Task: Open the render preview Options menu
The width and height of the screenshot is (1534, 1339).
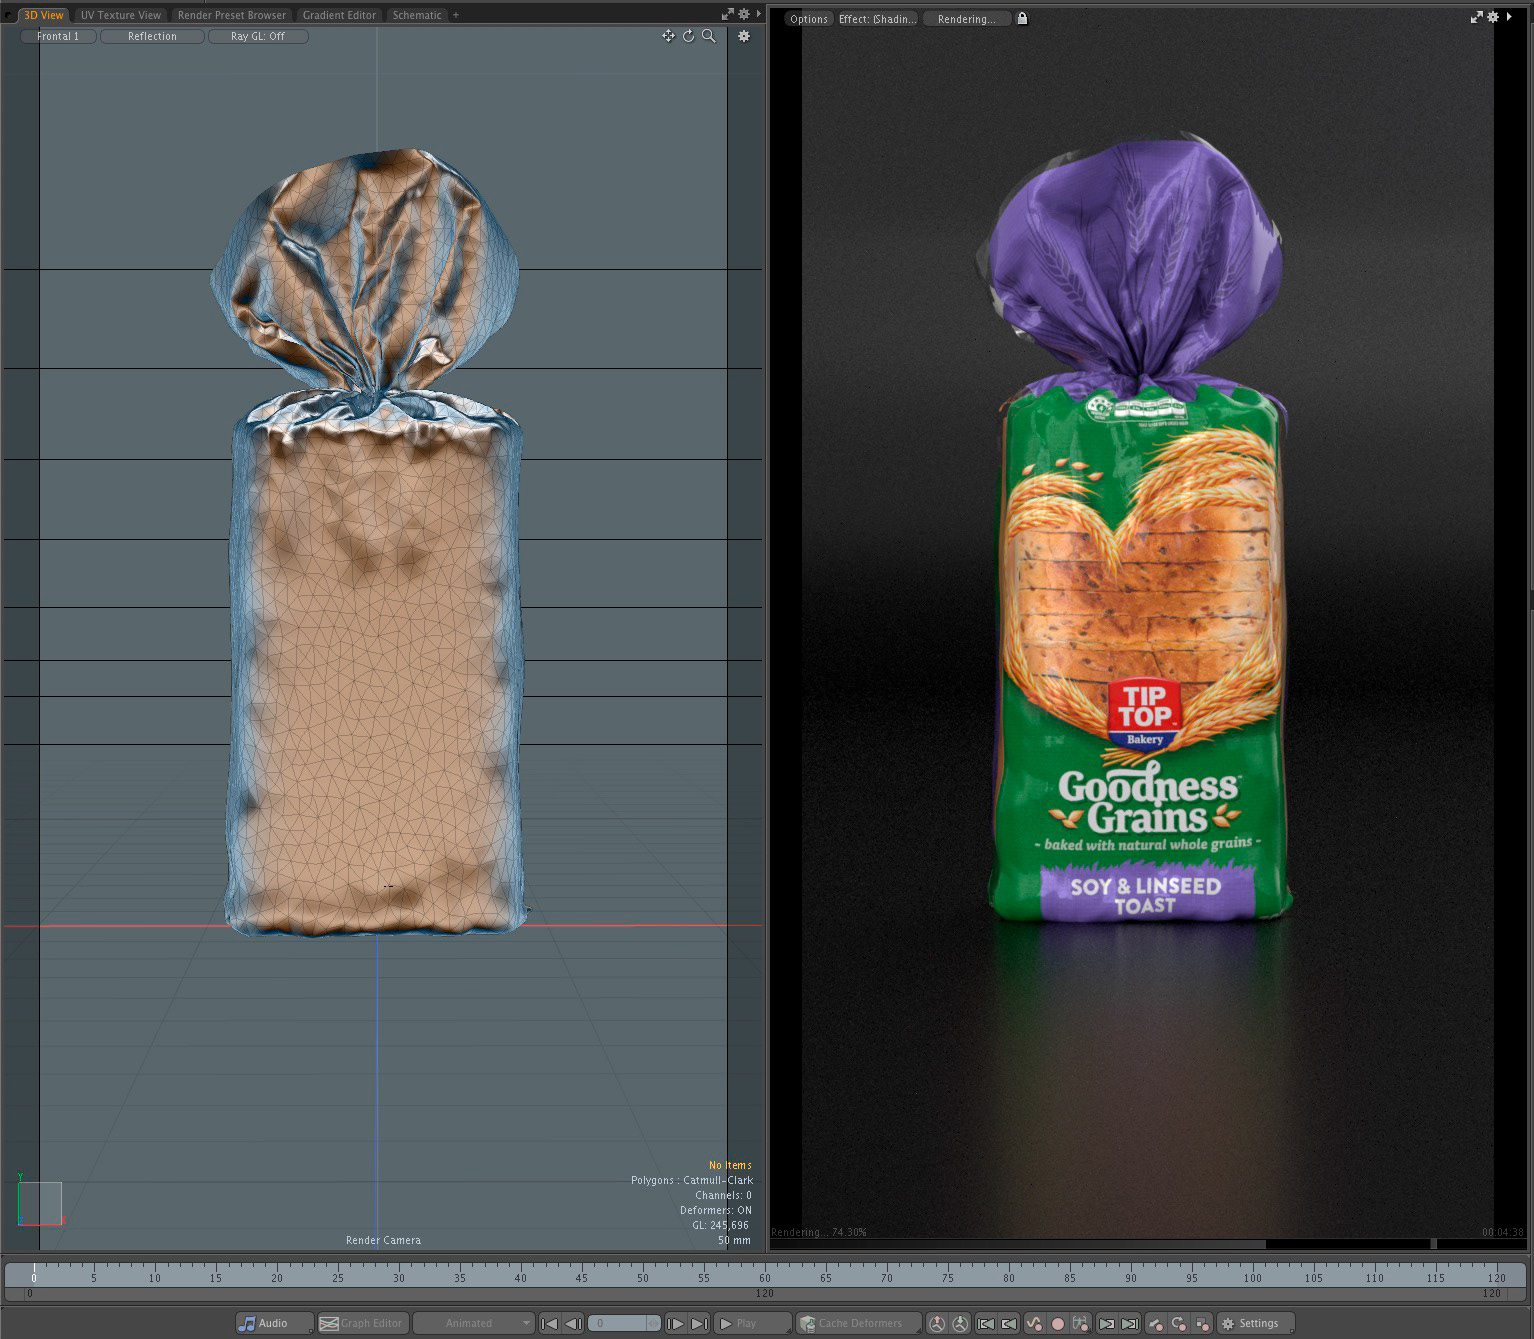Action: [x=808, y=19]
